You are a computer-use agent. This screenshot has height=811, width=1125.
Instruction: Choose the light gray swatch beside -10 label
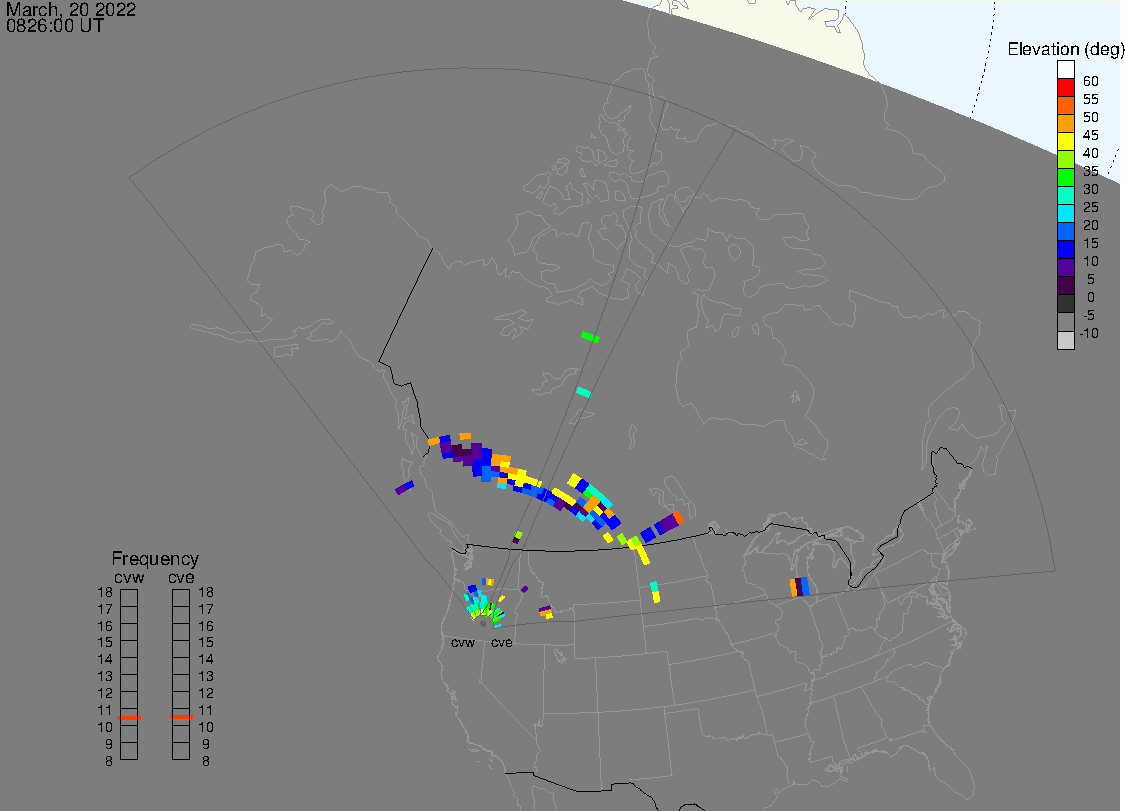coord(1065,339)
